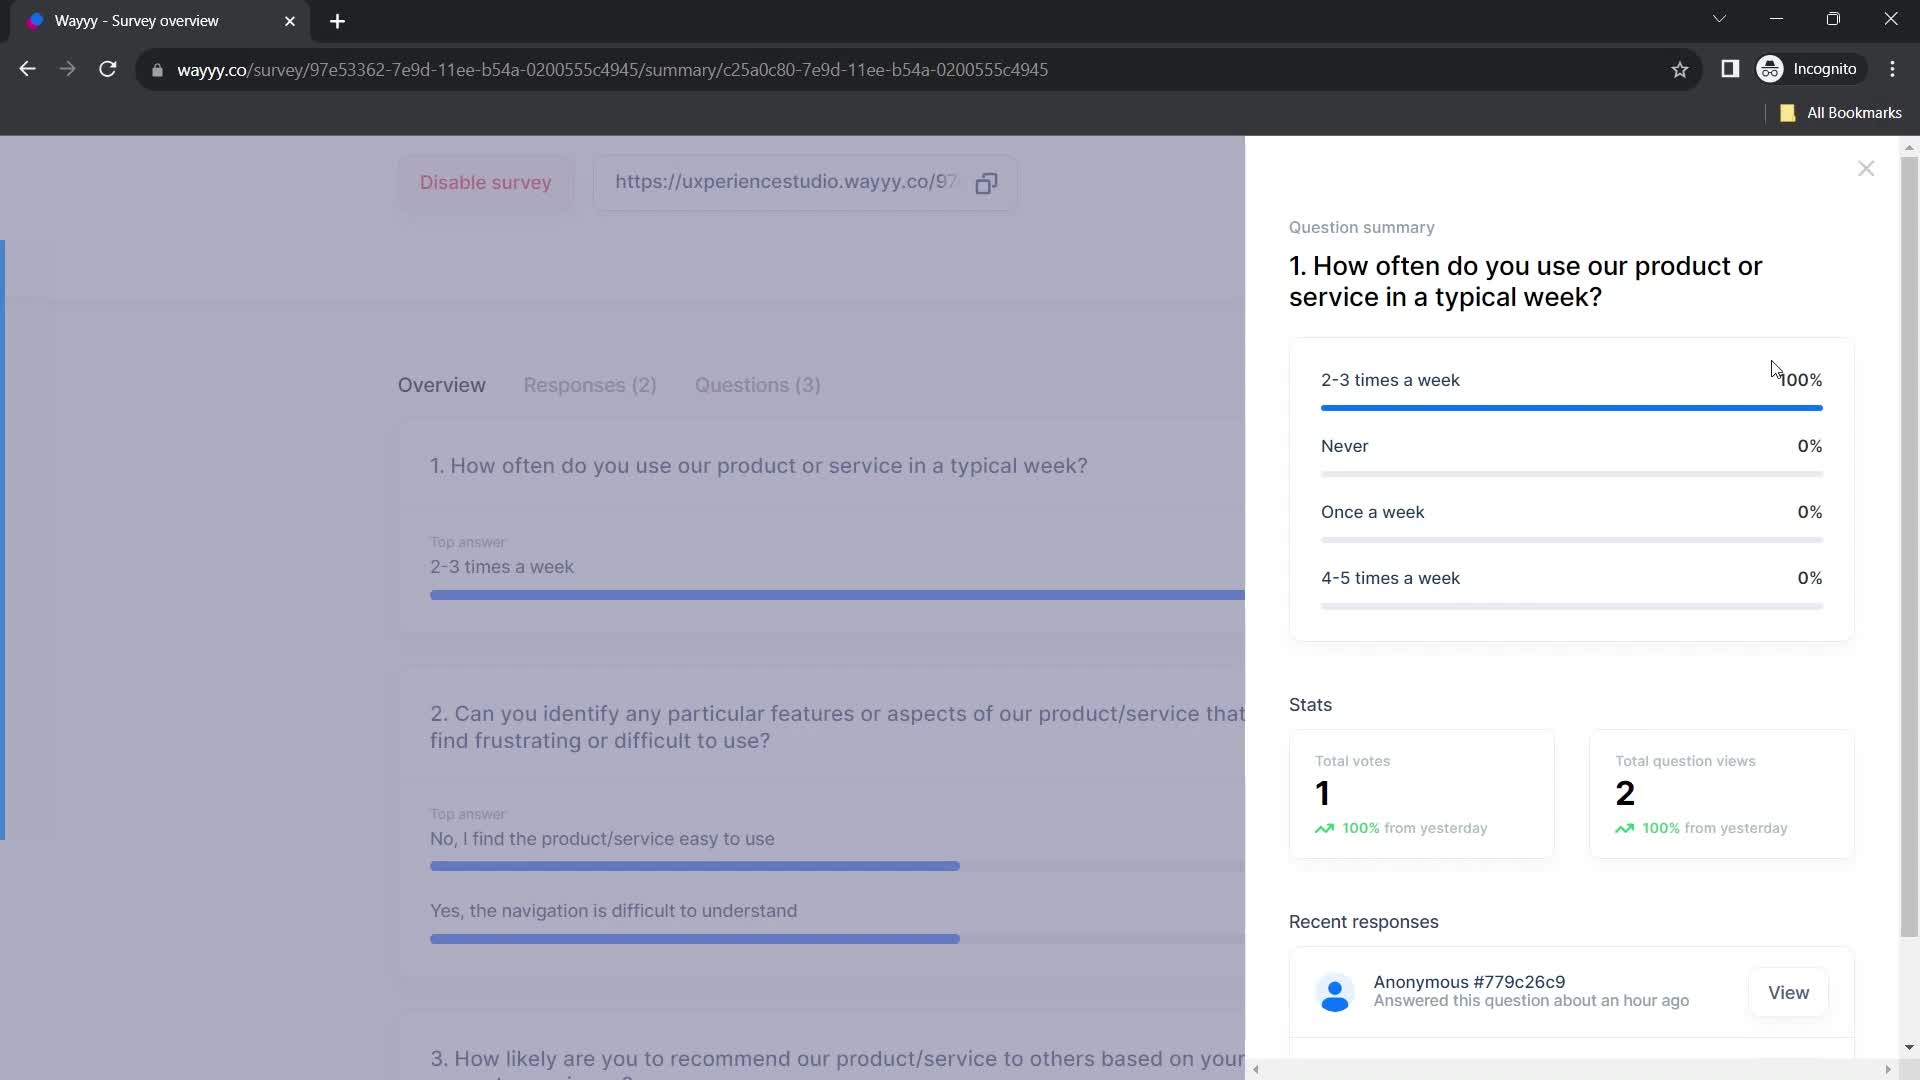This screenshot has height=1080, width=1920.
Task: Click the green trend icon under Total votes
Action: tap(1324, 829)
